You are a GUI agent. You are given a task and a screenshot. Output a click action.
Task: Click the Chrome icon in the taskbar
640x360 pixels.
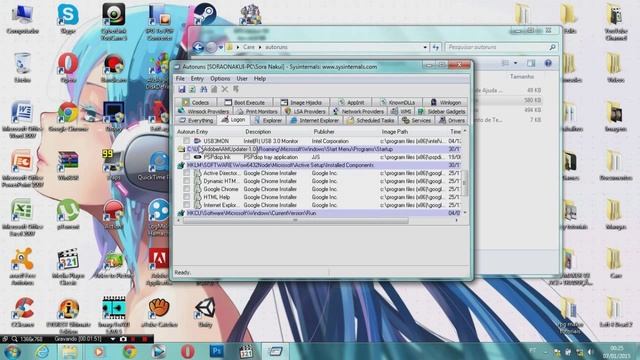[130, 351]
